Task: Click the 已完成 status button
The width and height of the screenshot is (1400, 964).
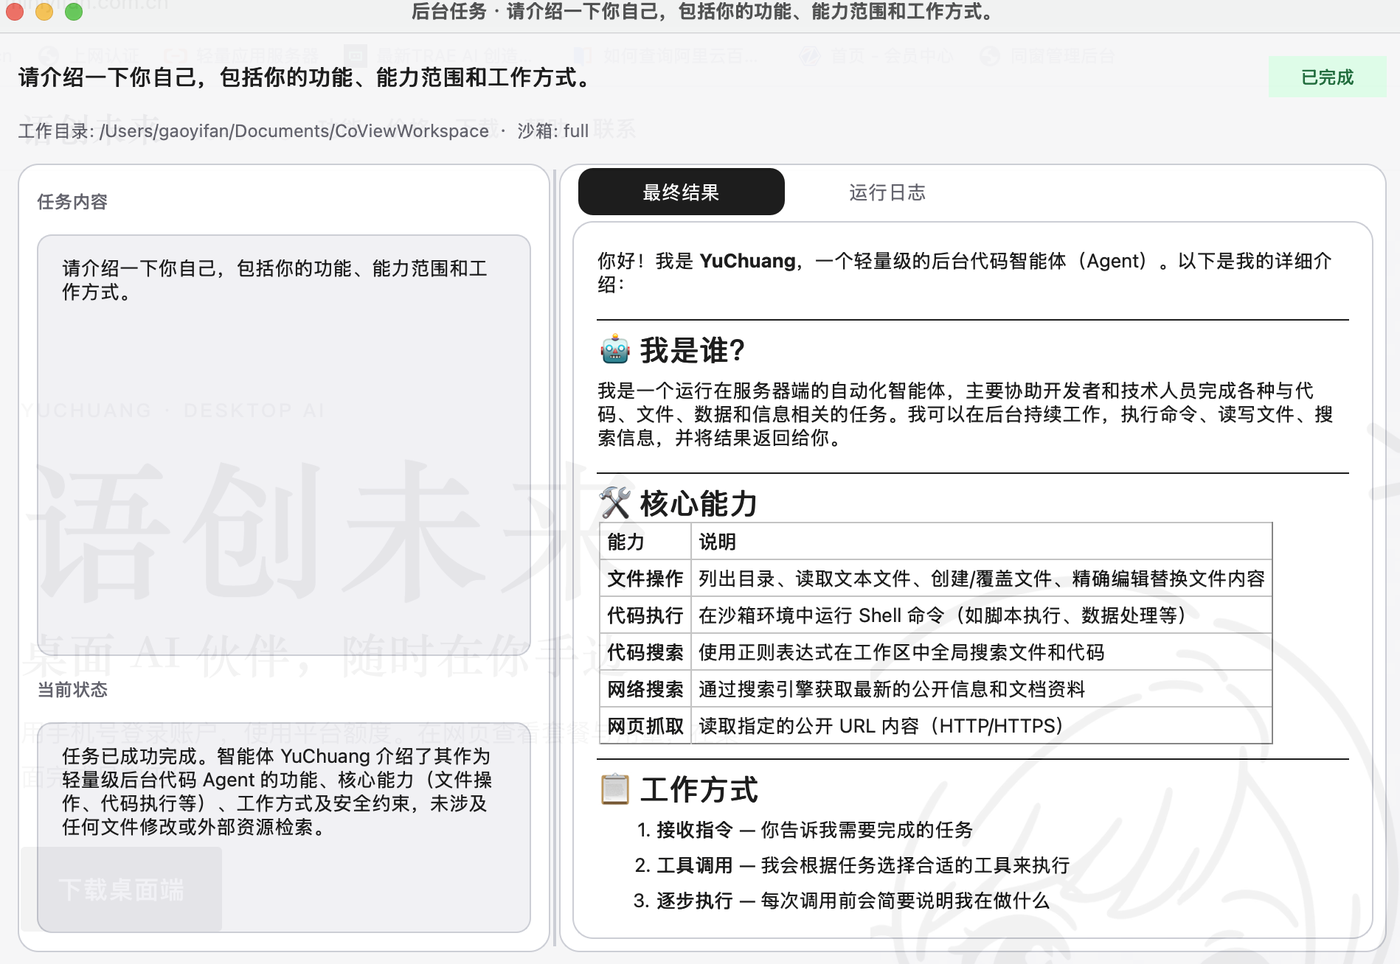Action: pos(1327,77)
